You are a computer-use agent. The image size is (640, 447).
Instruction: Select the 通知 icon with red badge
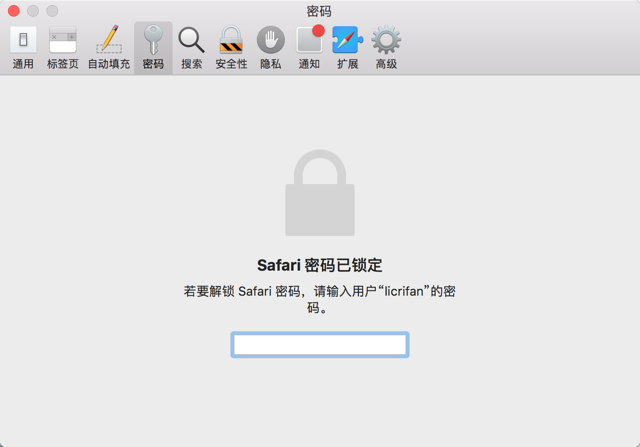click(x=310, y=39)
